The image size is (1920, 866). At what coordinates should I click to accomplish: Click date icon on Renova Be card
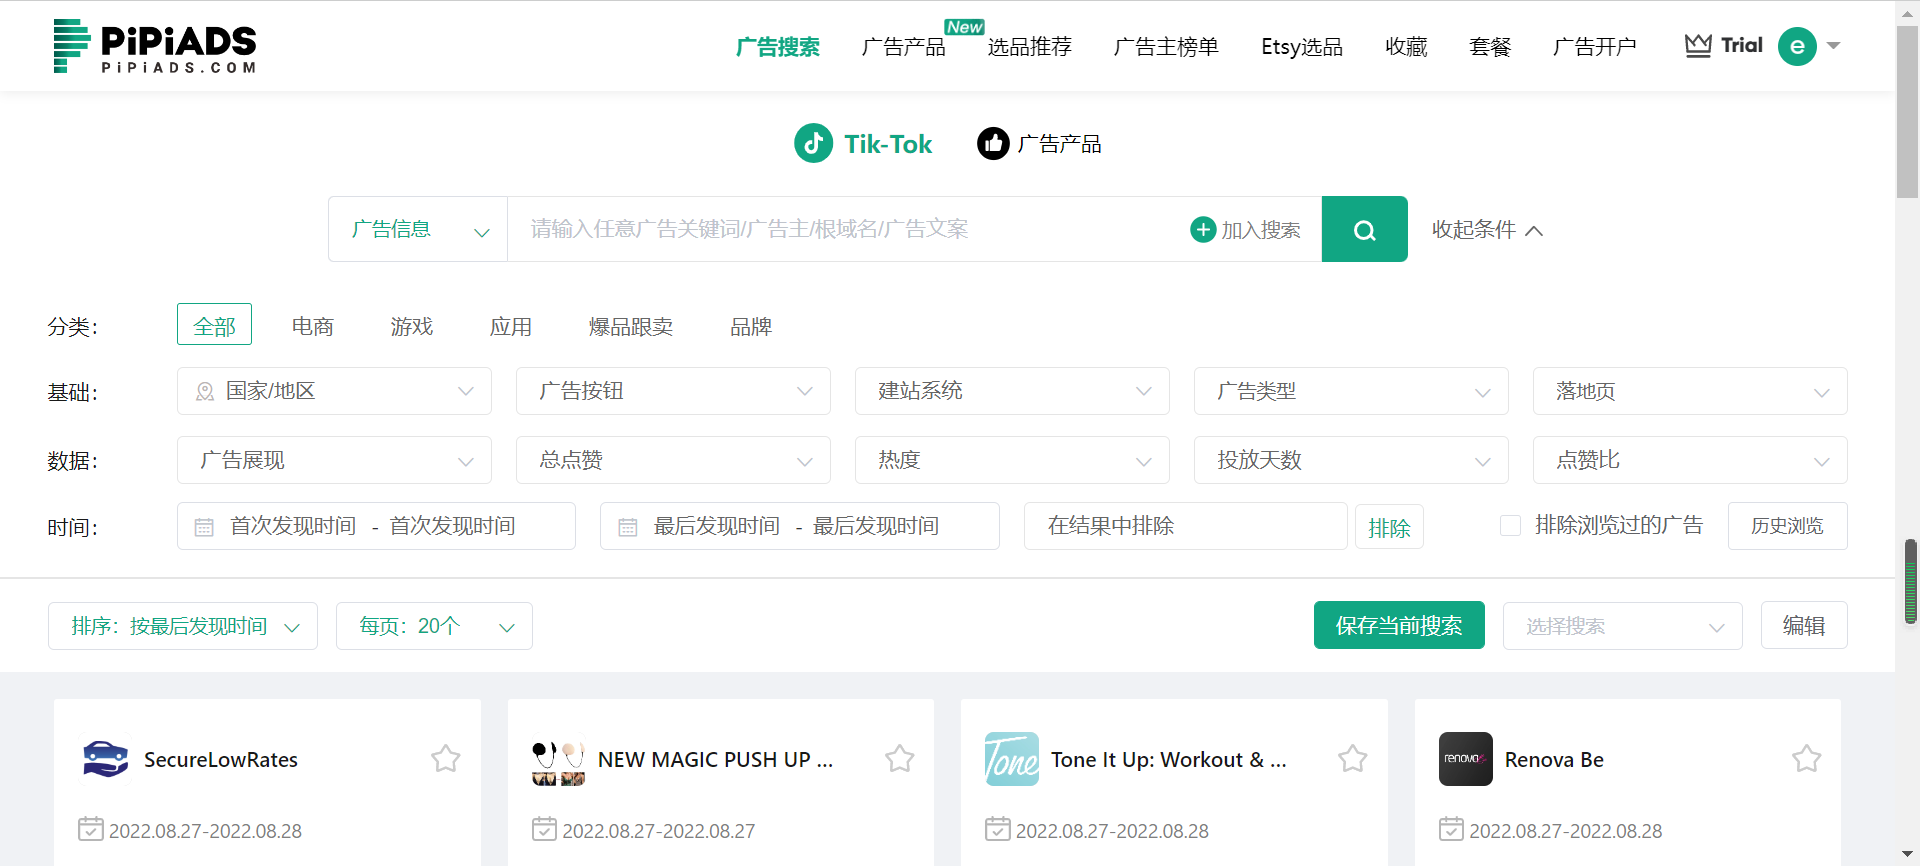coord(1452,829)
